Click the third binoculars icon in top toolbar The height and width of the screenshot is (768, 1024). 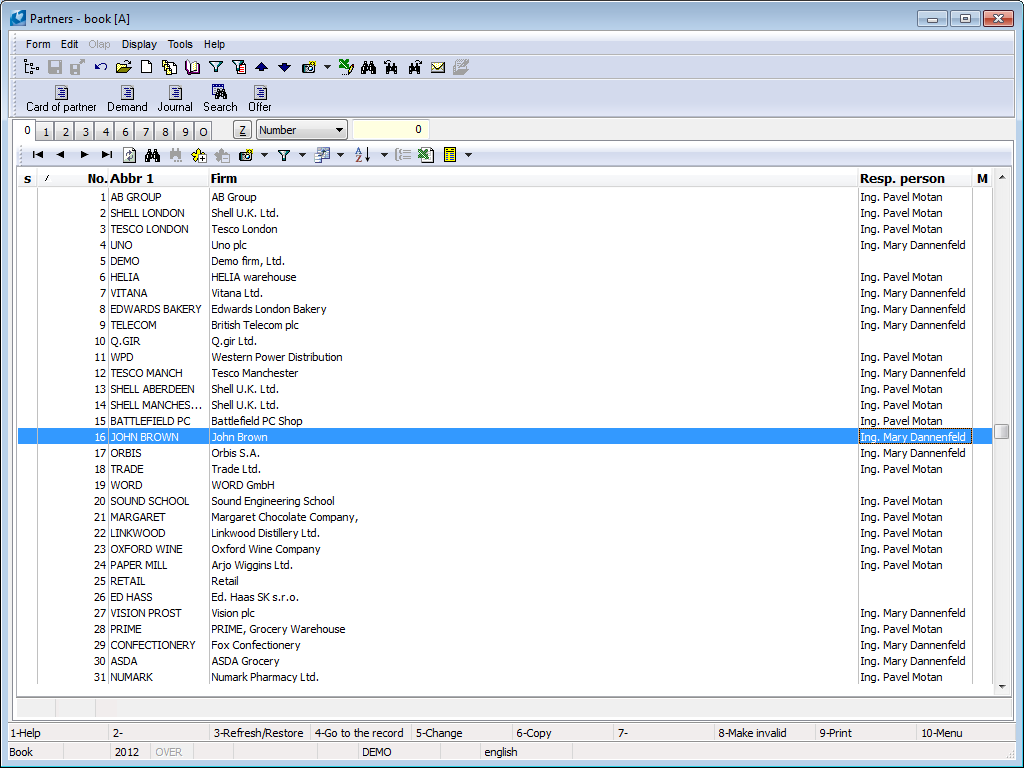415,67
